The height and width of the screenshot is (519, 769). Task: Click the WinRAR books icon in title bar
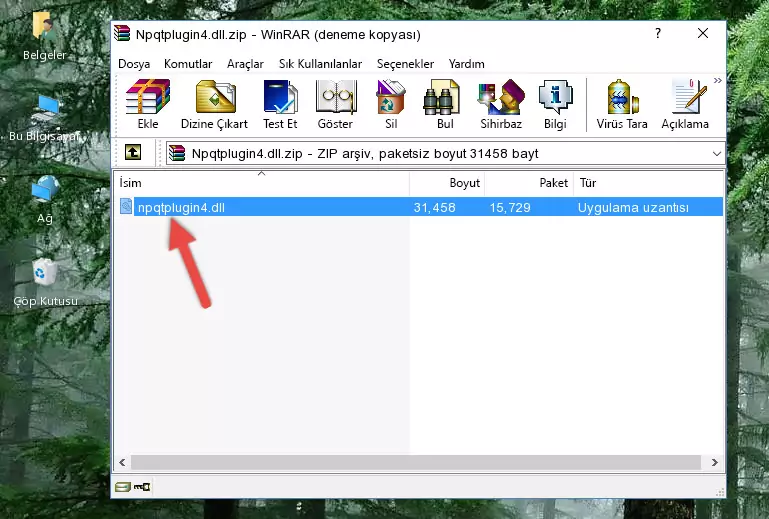[122, 34]
